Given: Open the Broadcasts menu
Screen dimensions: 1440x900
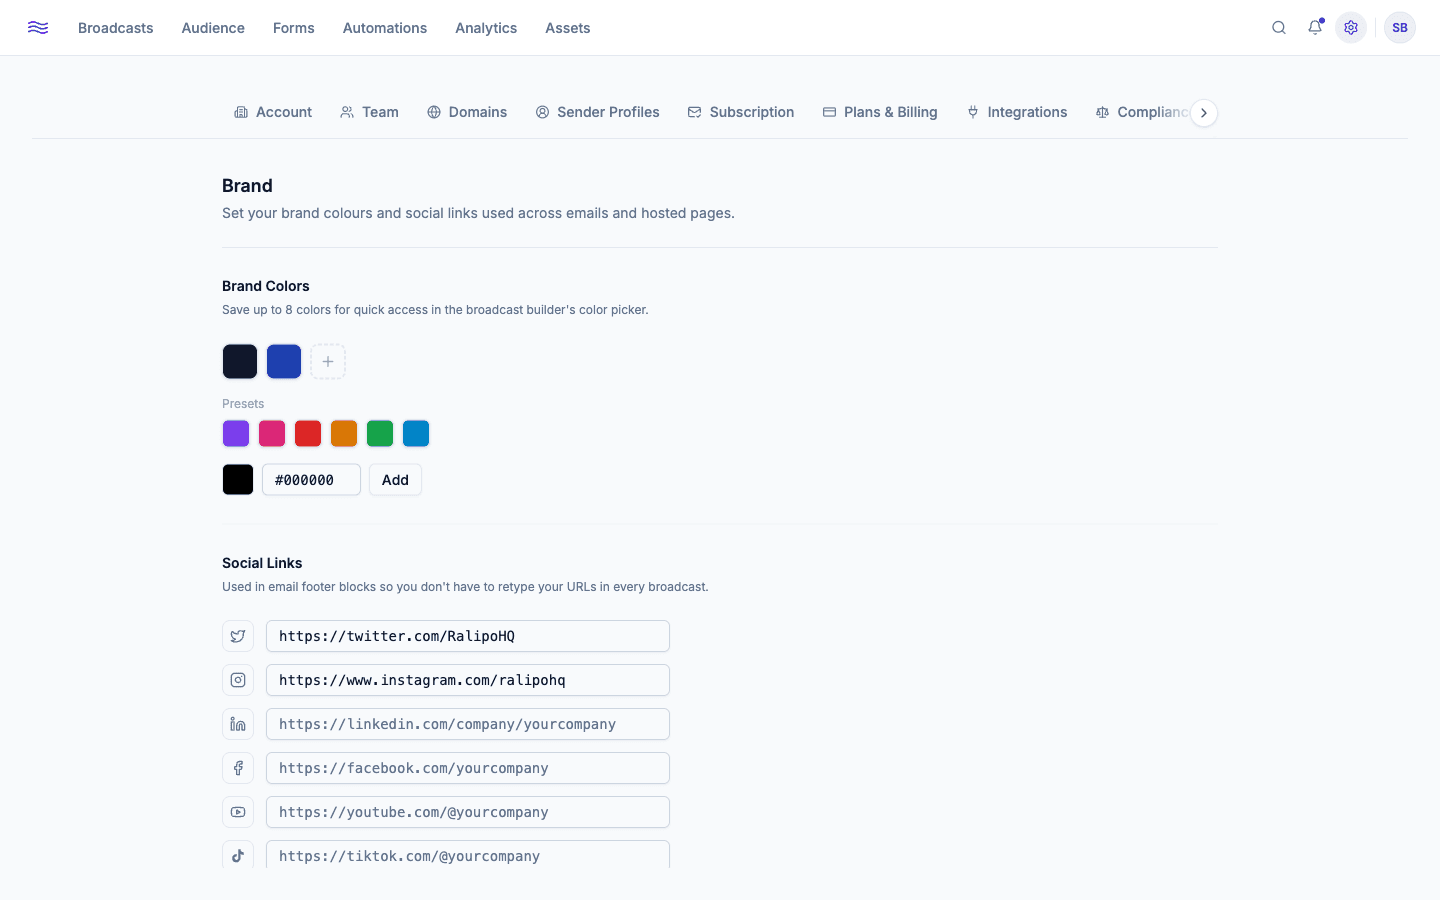Looking at the screenshot, I should [x=116, y=28].
